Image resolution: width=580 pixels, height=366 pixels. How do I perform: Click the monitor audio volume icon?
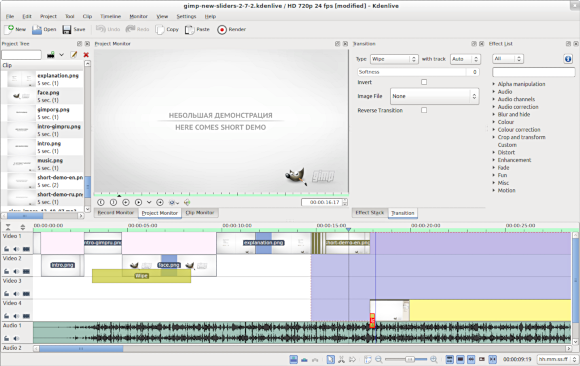pos(187,202)
